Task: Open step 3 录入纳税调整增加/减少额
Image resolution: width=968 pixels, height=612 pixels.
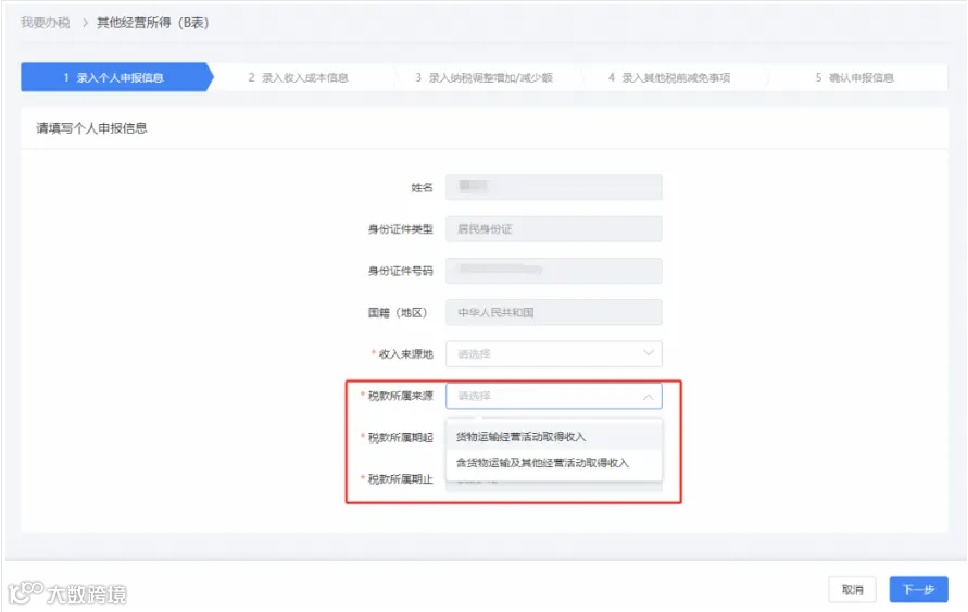Action: pyautogui.click(x=484, y=78)
